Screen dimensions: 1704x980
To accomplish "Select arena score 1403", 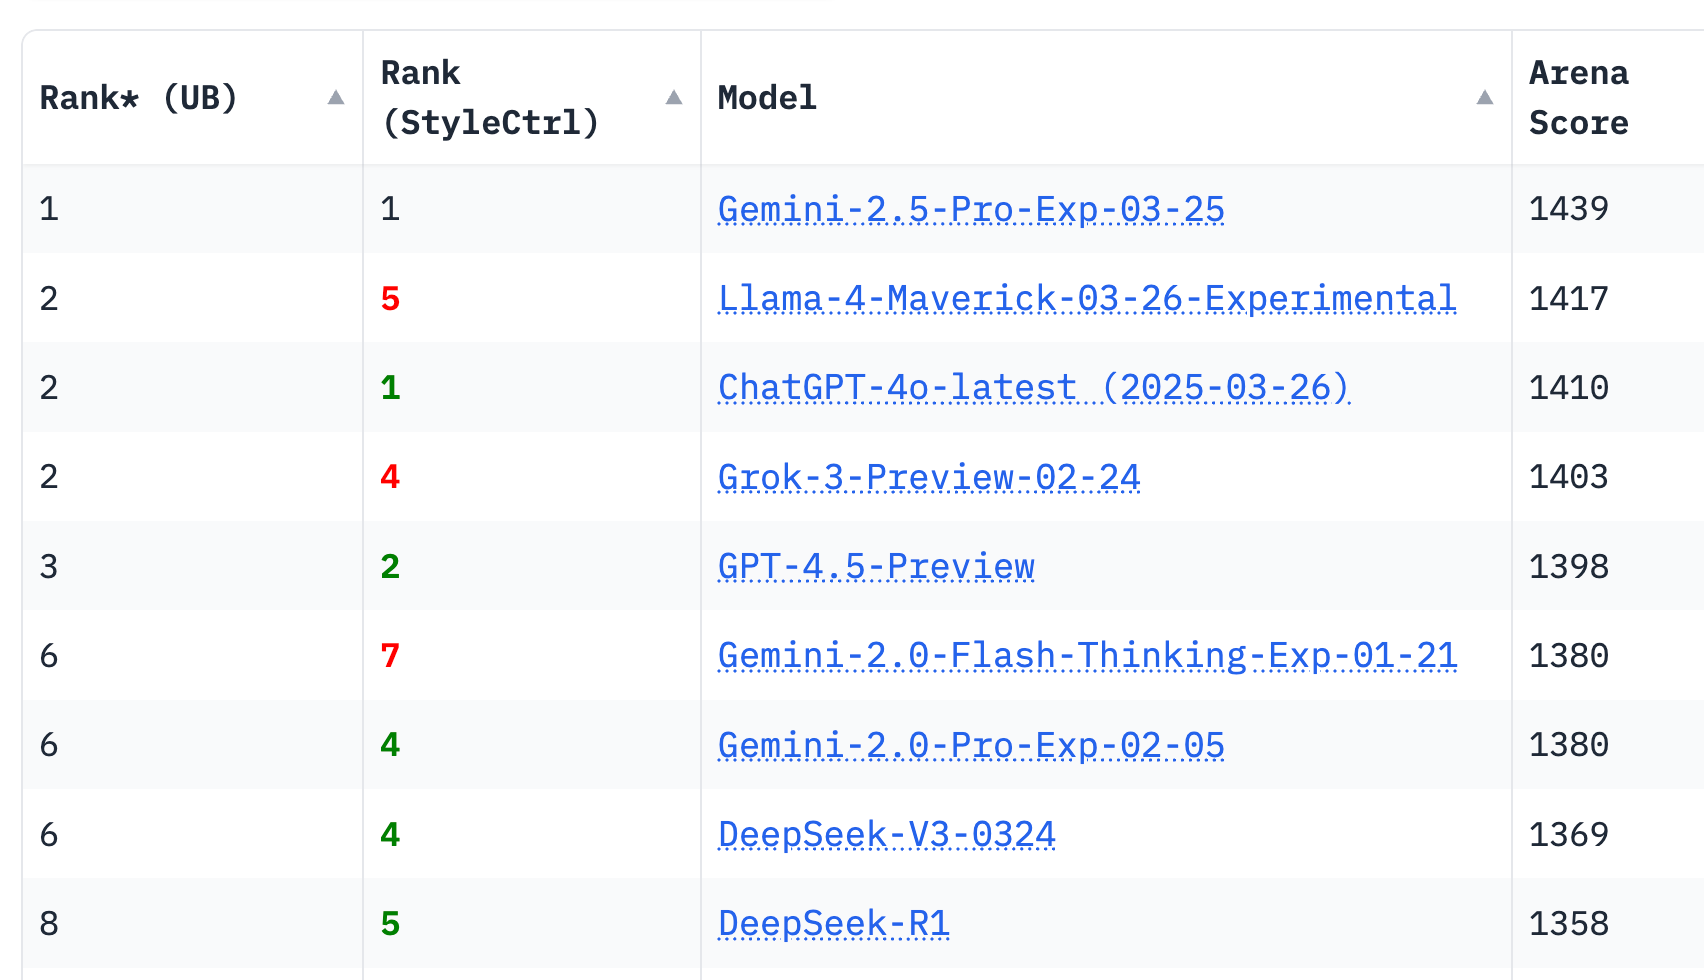I will [1569, 477].
